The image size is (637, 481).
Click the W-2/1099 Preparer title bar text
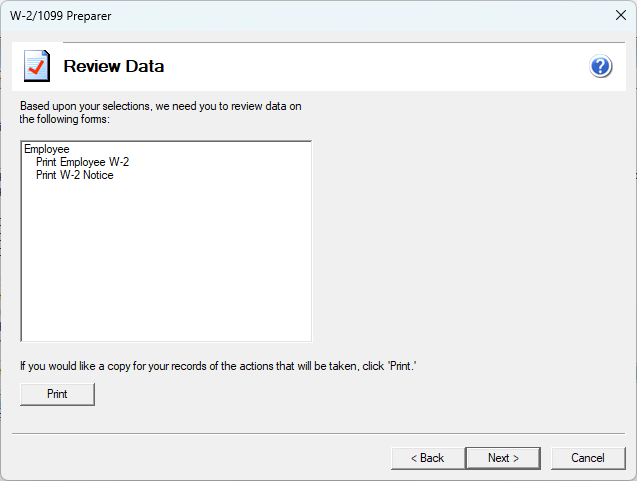61,15
